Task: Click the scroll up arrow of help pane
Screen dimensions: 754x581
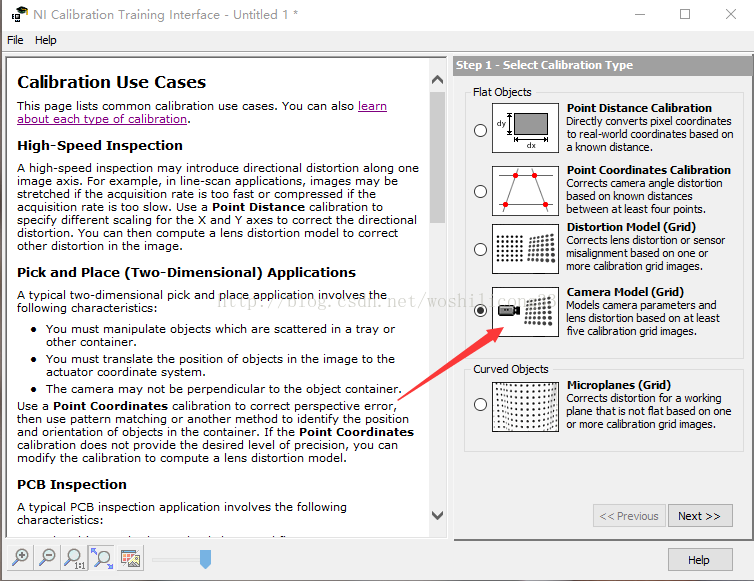Action: (x=437, y=79)
